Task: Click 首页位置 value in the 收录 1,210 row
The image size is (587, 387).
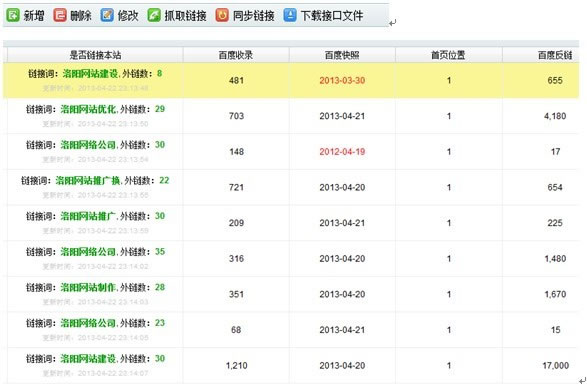Action: 449,366
